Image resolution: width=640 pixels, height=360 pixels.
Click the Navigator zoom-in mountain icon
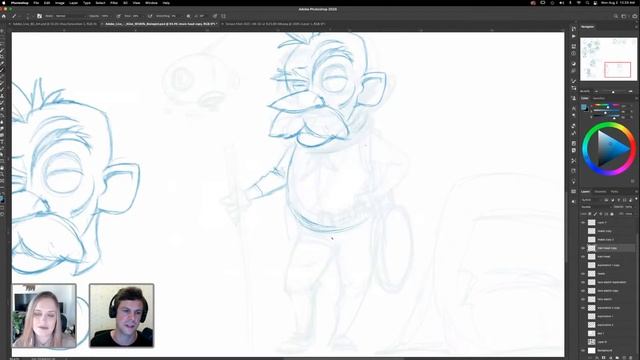(631, 91)
